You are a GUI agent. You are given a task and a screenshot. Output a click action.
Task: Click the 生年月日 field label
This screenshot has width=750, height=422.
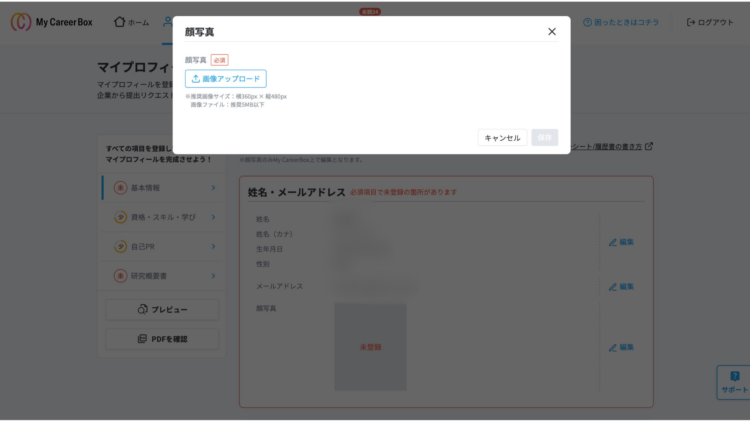[x=269, y=249]
